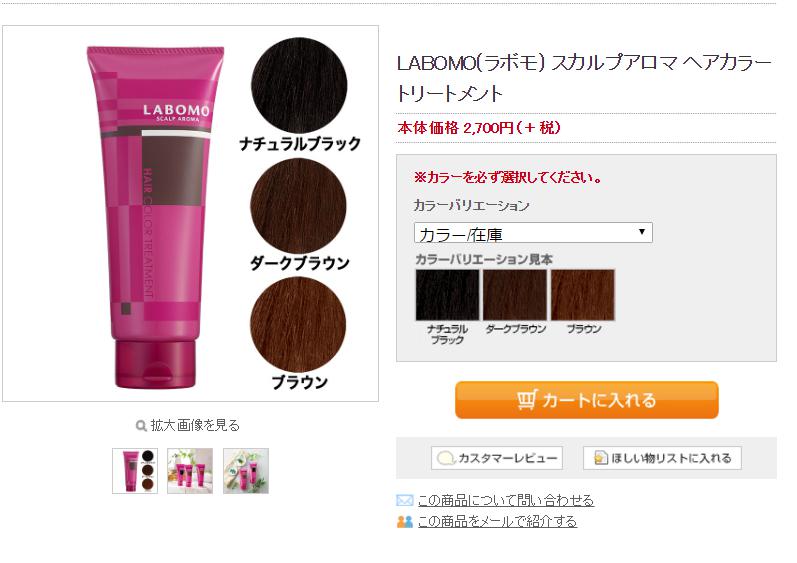Open カスタマーレビュー button
This screenshot has width=797, height=563.
[497, 458]
